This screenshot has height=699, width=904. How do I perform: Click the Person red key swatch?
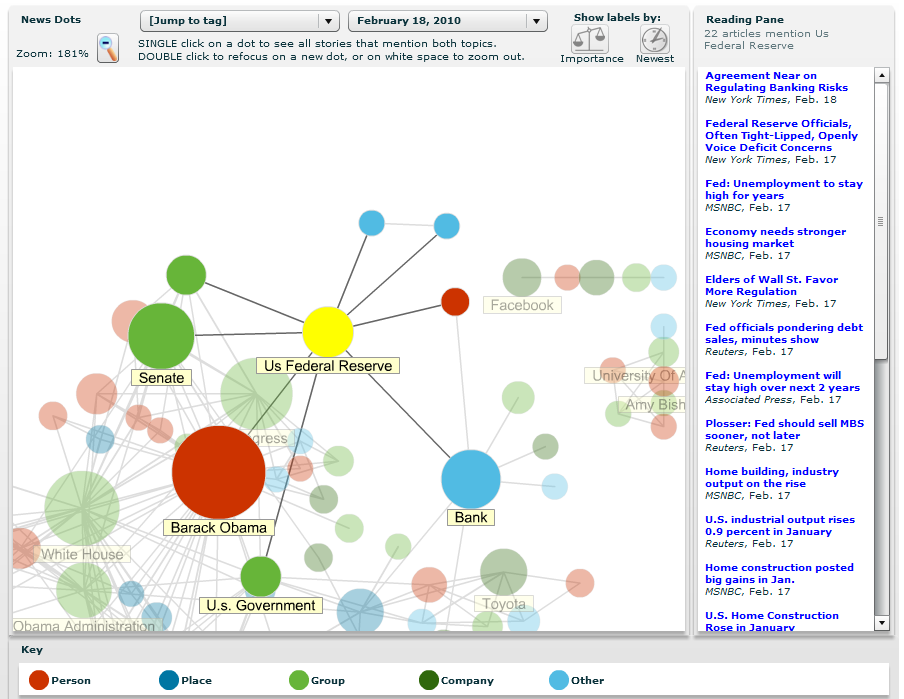(39, 681)
